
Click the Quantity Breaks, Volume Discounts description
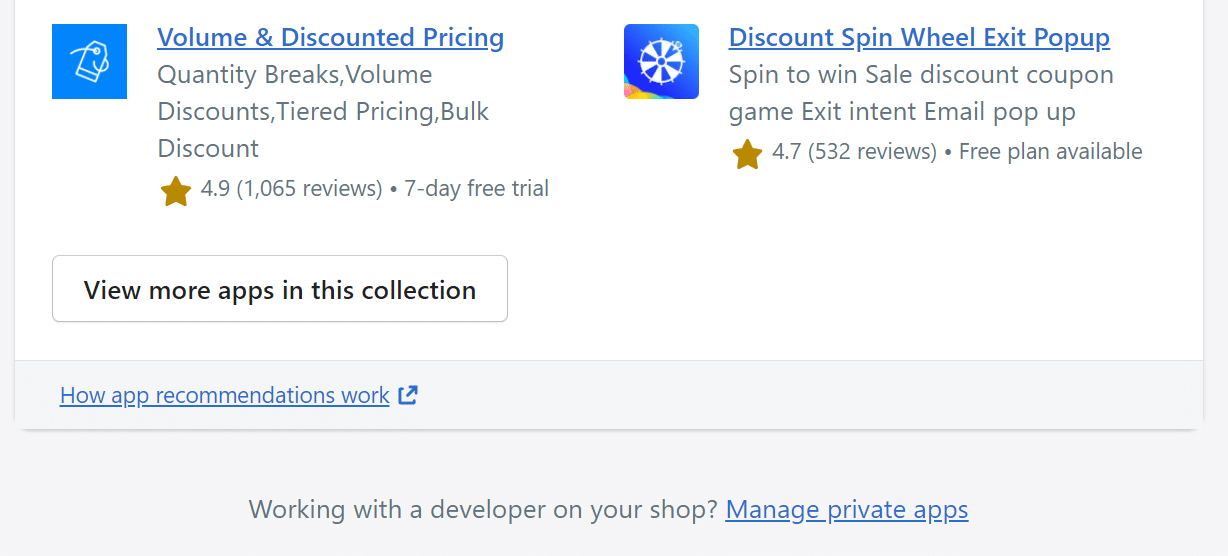pos(295,75)
